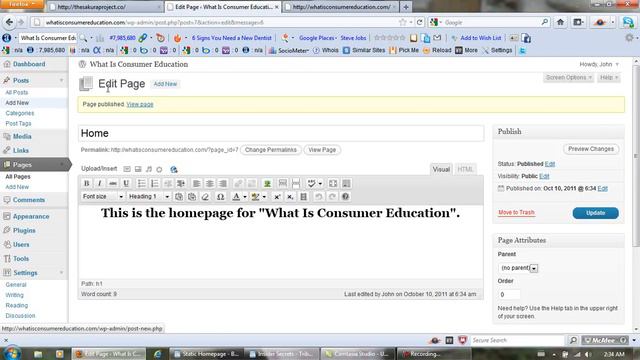Click the Home title input field
The height and width of the screenshot is (360, 640).
[281, 133]
